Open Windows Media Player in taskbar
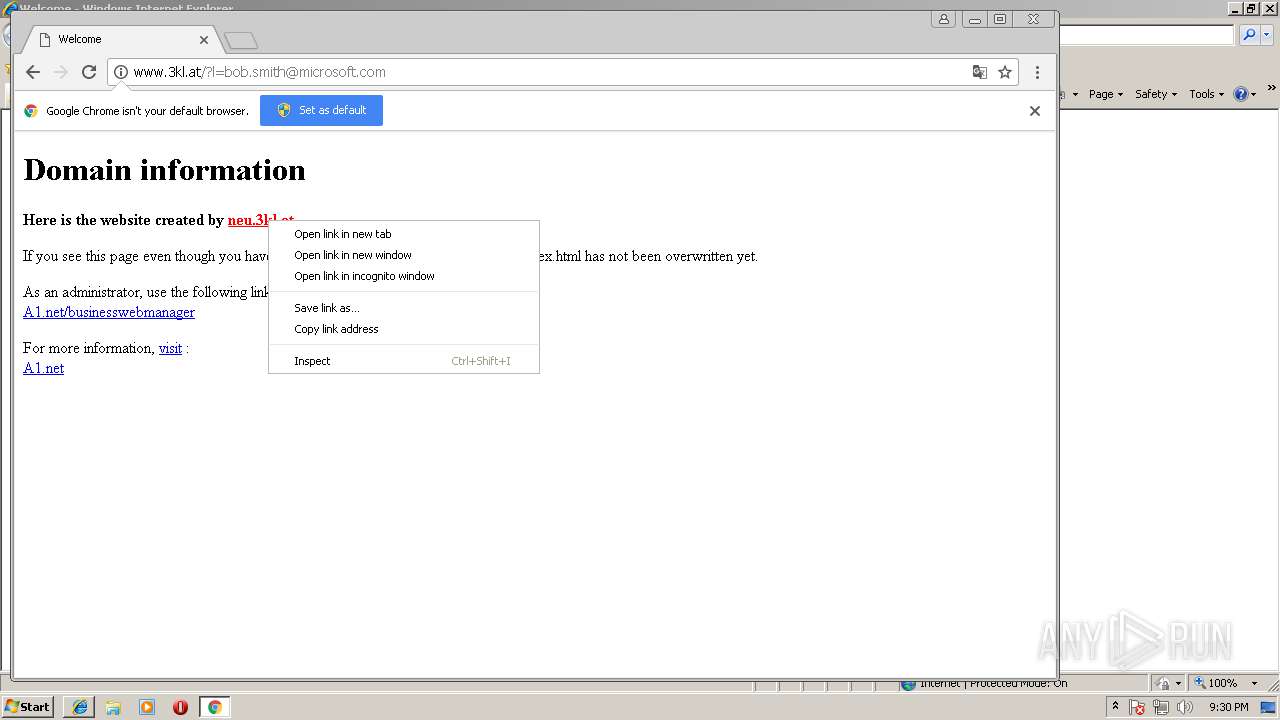 [147, 707]
